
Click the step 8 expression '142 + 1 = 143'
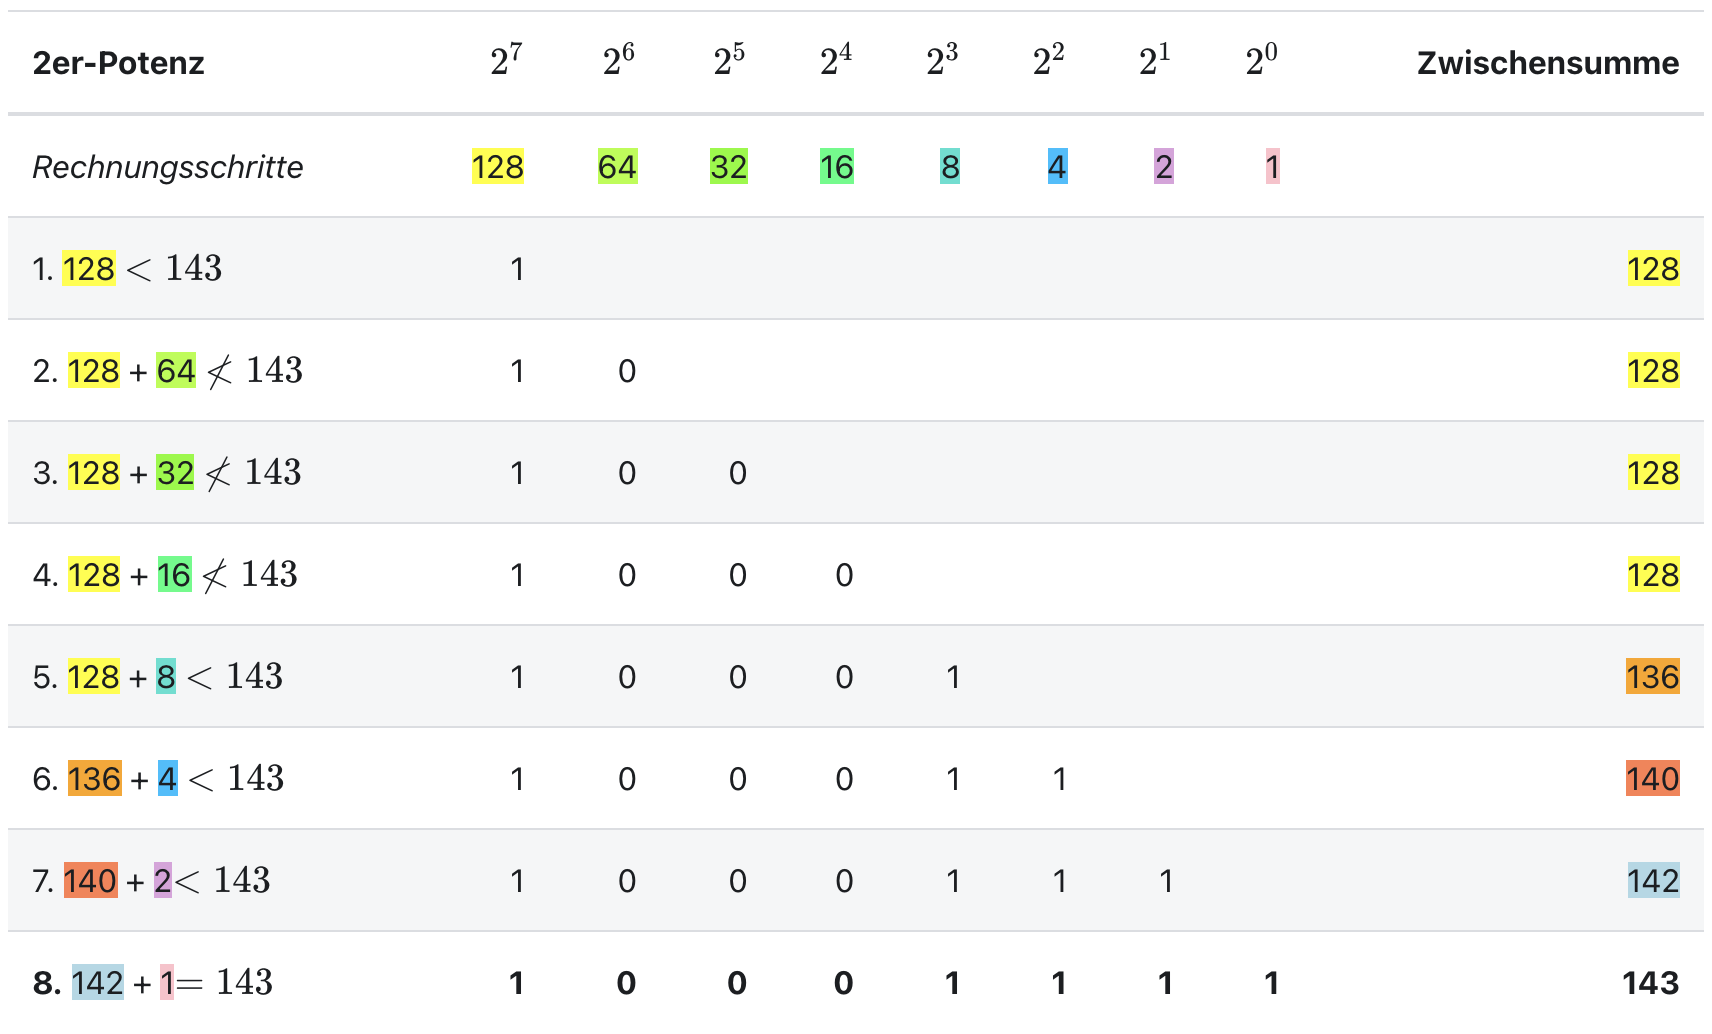[x=170, y=983]
